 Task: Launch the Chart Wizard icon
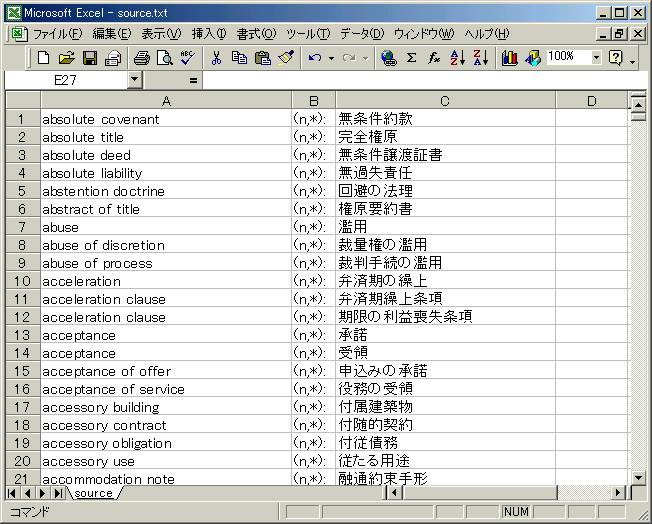click(x=509, y=58)
